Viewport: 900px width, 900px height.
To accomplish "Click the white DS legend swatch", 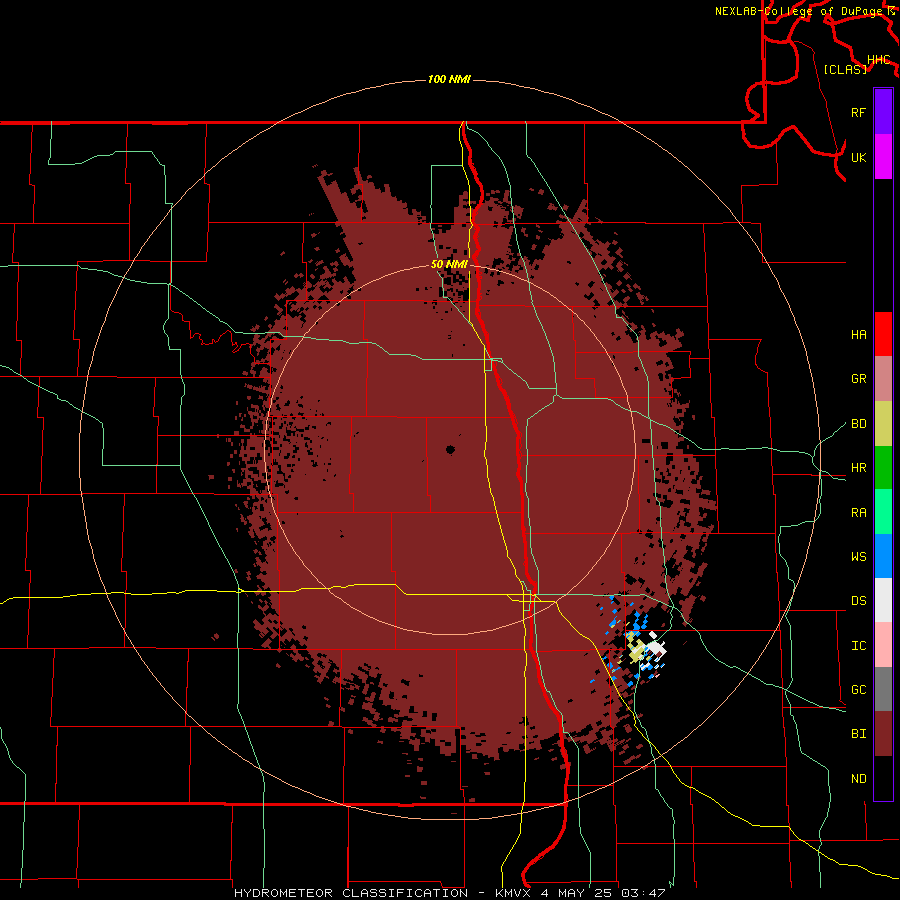I will [x=883, y=600].
